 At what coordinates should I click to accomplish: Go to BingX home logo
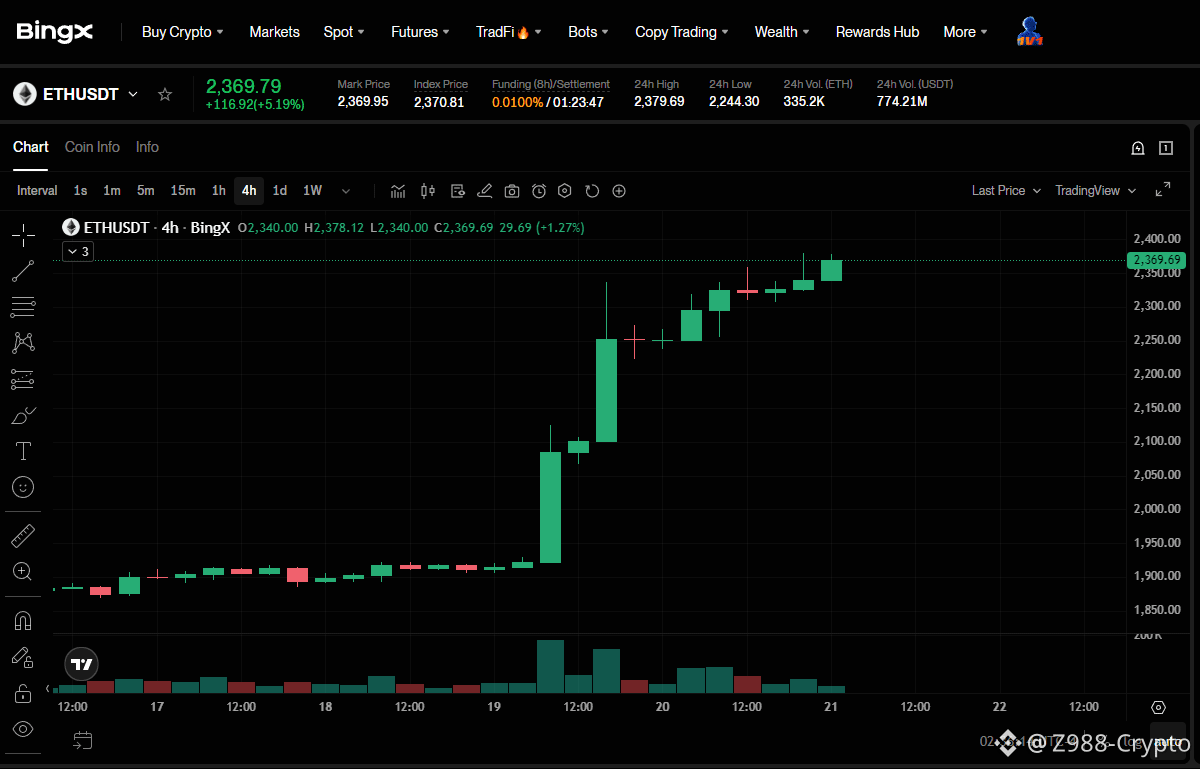tap(55, 32)
